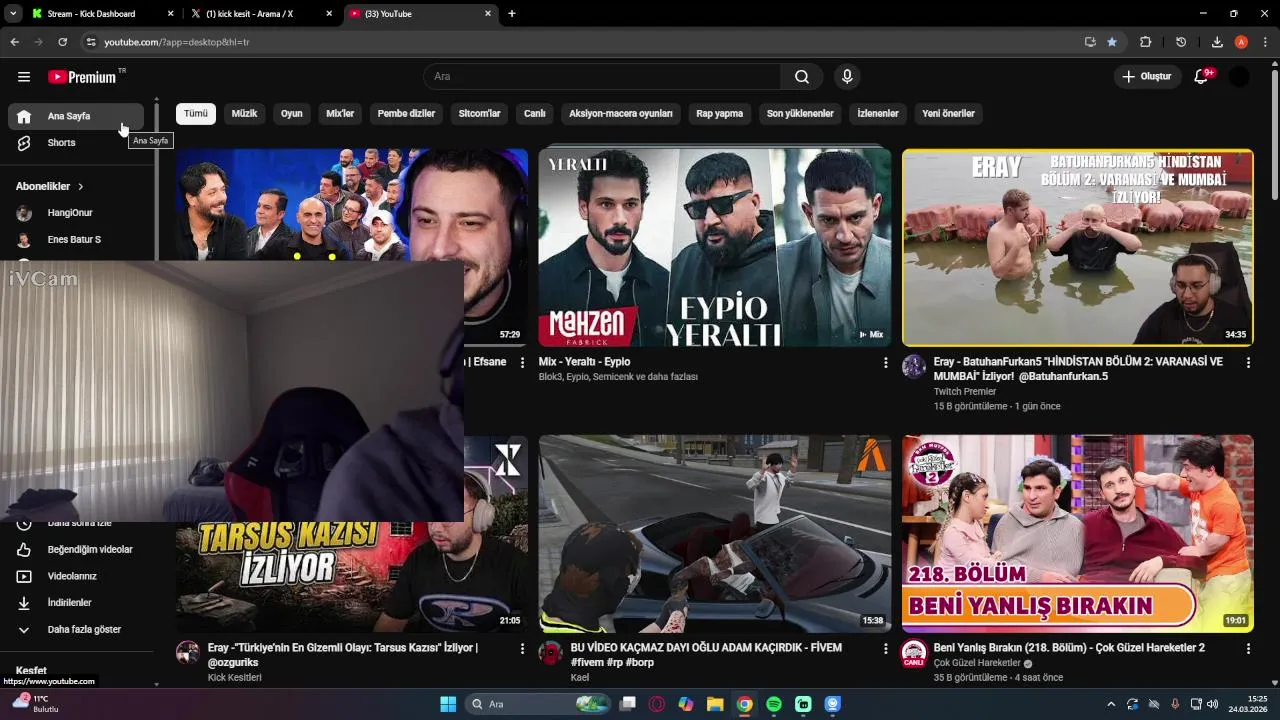This screenshot has width=1280, height=720.
Task: Open the Windows Start menu
Action: click(448, 704)
